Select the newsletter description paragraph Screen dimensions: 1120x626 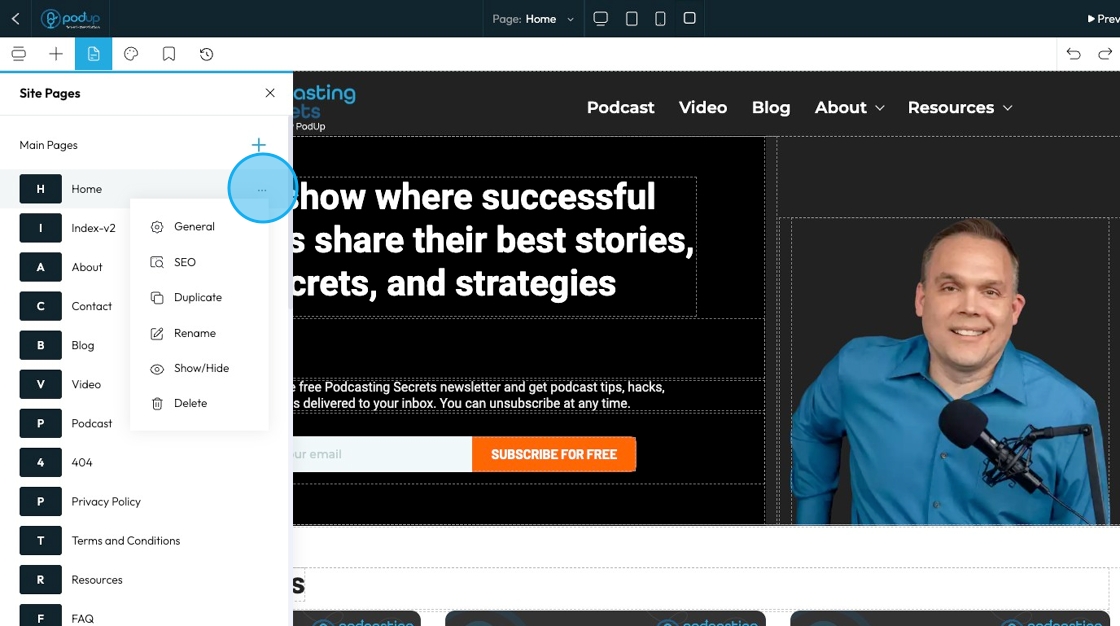(479, 395)
